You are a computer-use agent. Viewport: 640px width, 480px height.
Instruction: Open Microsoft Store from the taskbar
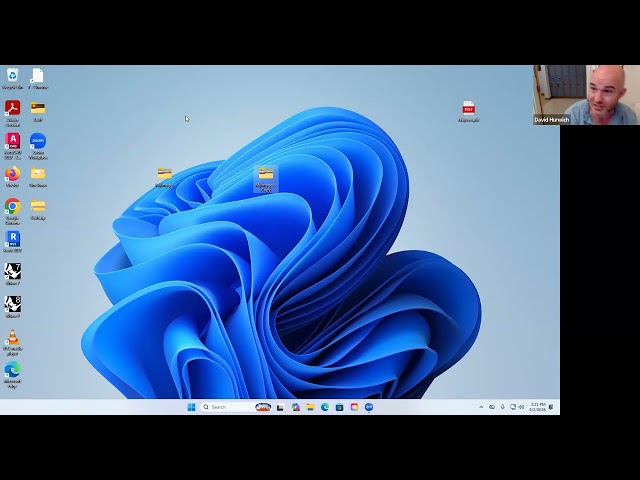coord(340,407)
